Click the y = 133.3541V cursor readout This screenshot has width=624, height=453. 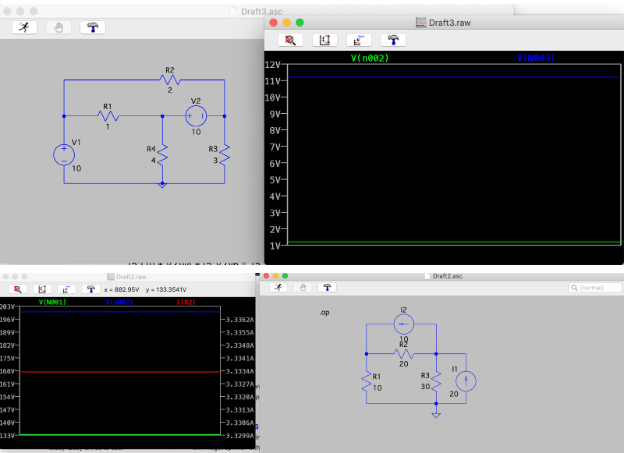(166, 289)
